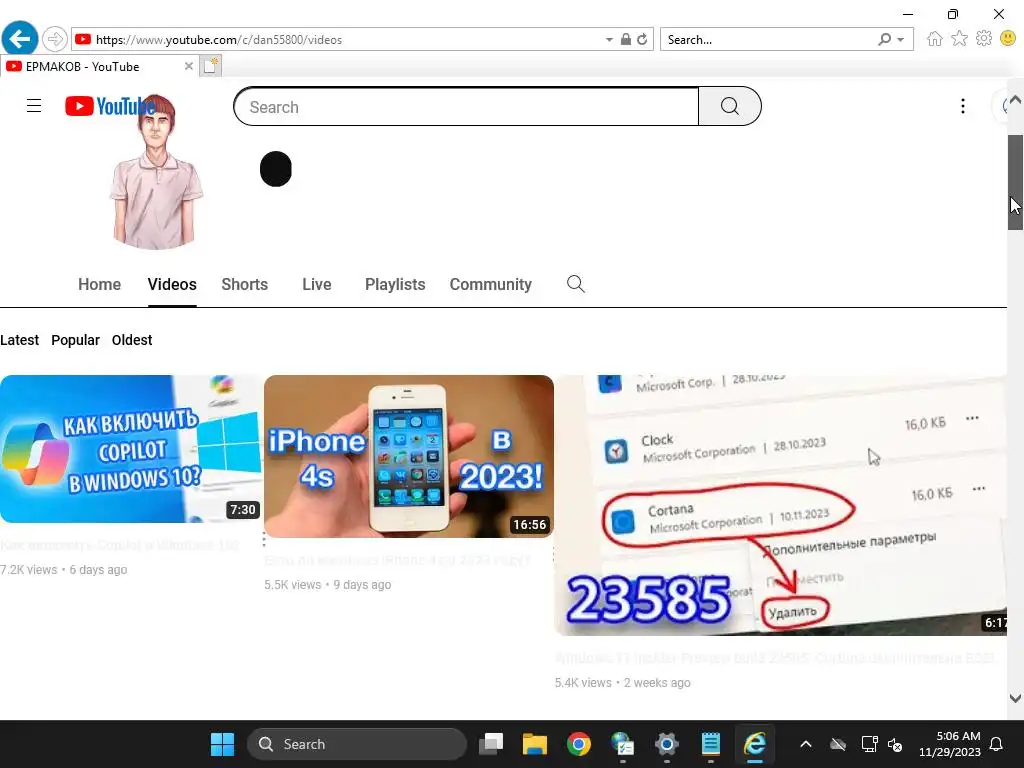The width and height of the screenshot is (1024, 768).
Task: Sort videos by Latest
Action: click(x=20, y=340)
